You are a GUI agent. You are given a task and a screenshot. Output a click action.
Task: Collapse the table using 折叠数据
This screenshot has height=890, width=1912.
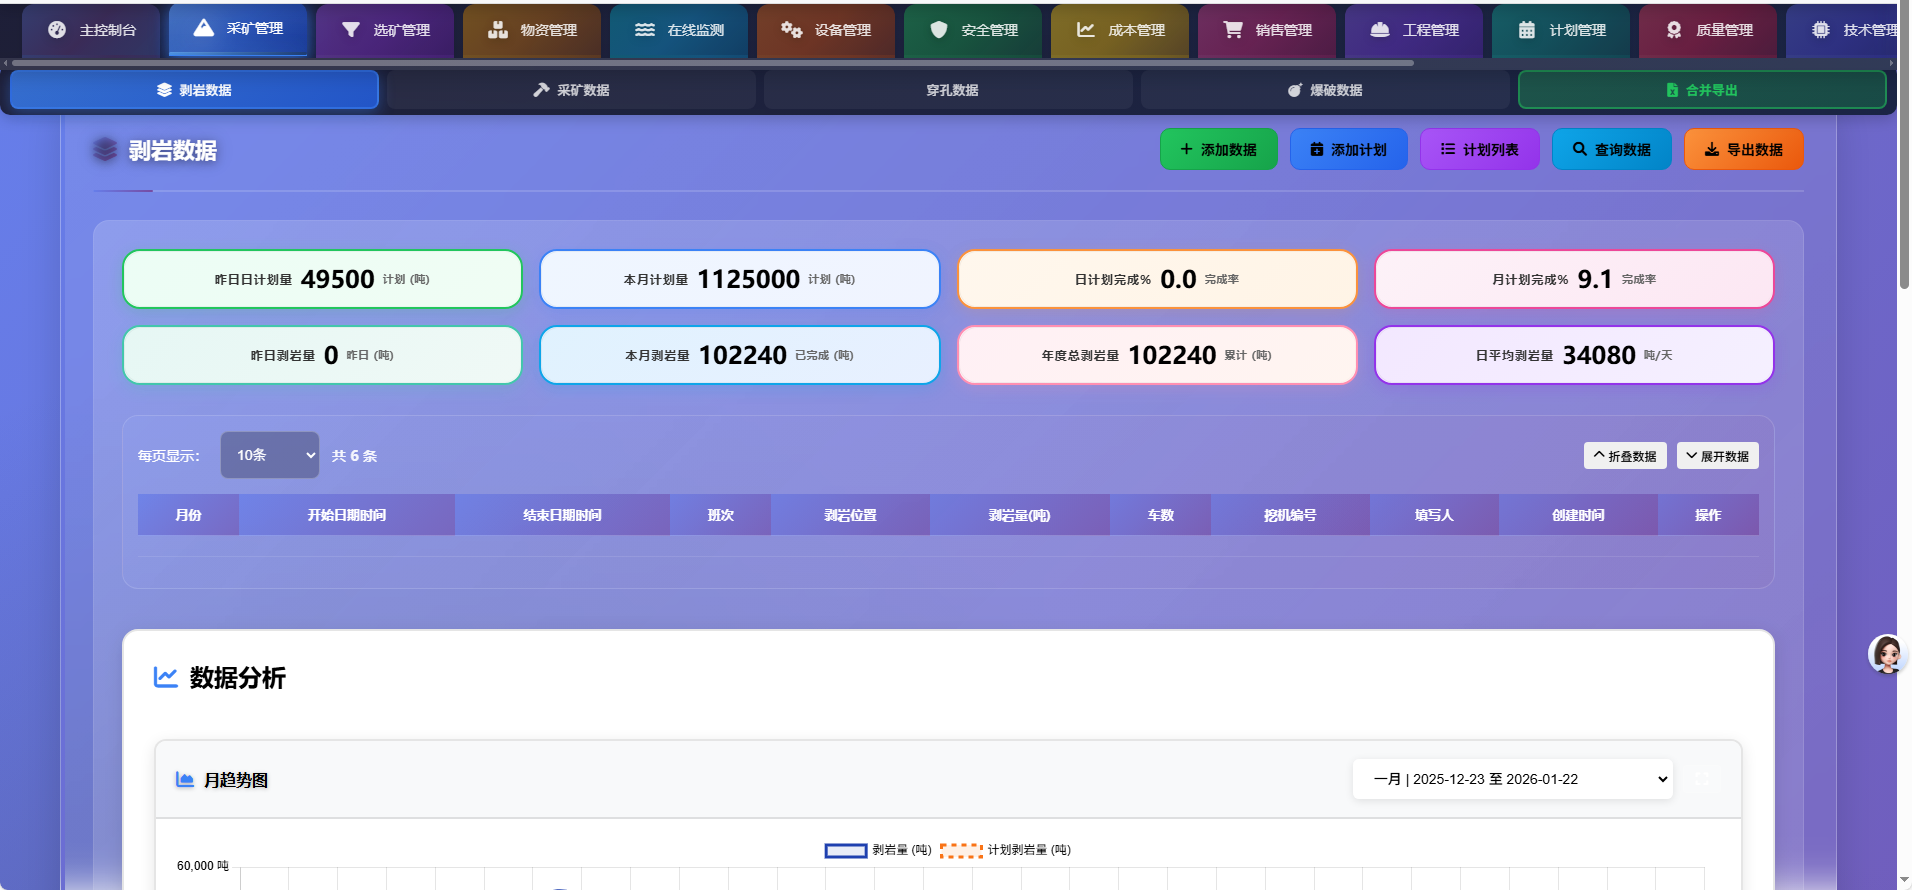coord(1625,456)
